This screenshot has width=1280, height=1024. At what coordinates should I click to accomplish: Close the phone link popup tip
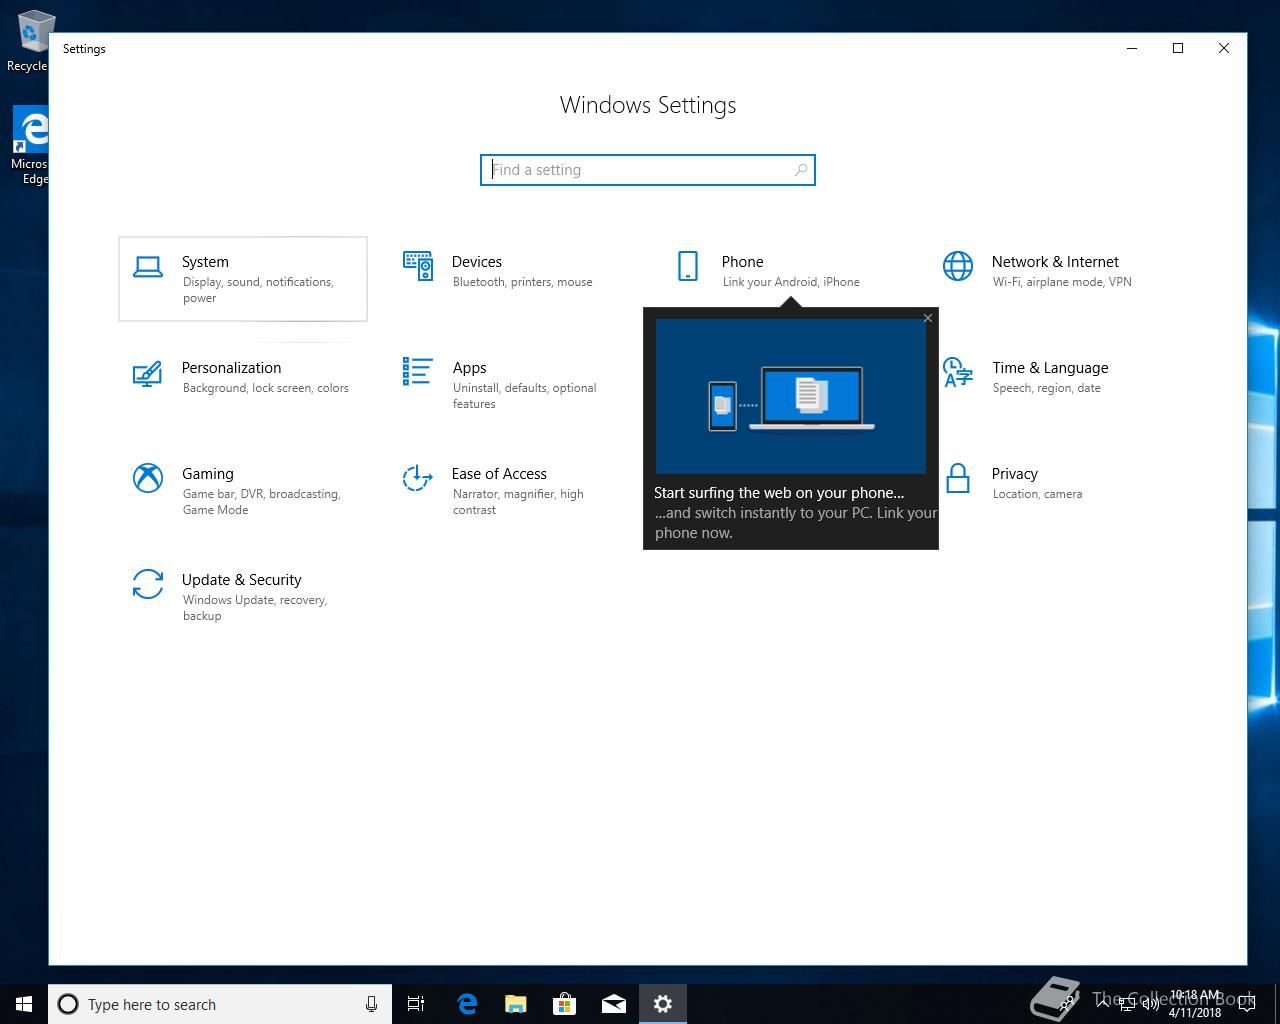pos(928,318)
